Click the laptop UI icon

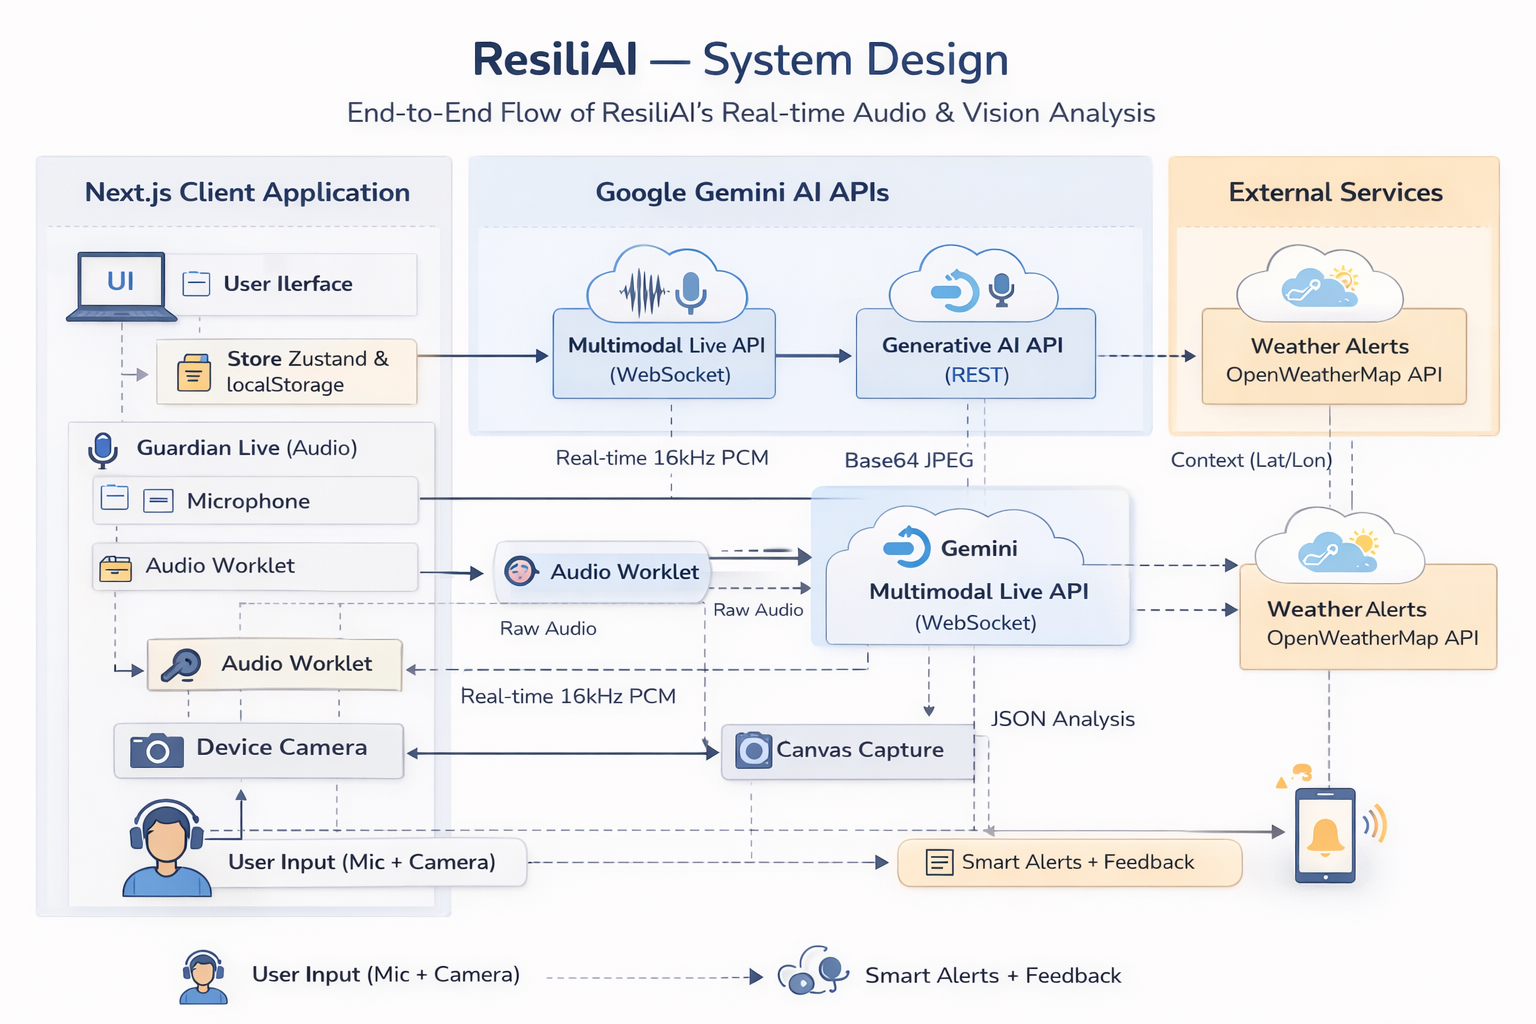pos(121,286)
